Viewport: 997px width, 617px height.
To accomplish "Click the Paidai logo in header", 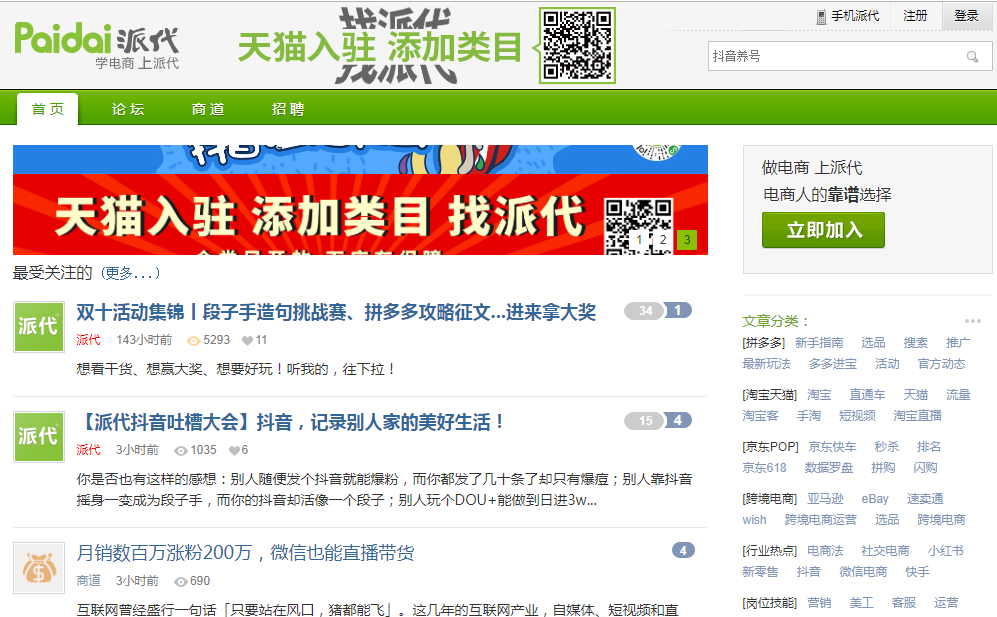I will click(97, 44).
